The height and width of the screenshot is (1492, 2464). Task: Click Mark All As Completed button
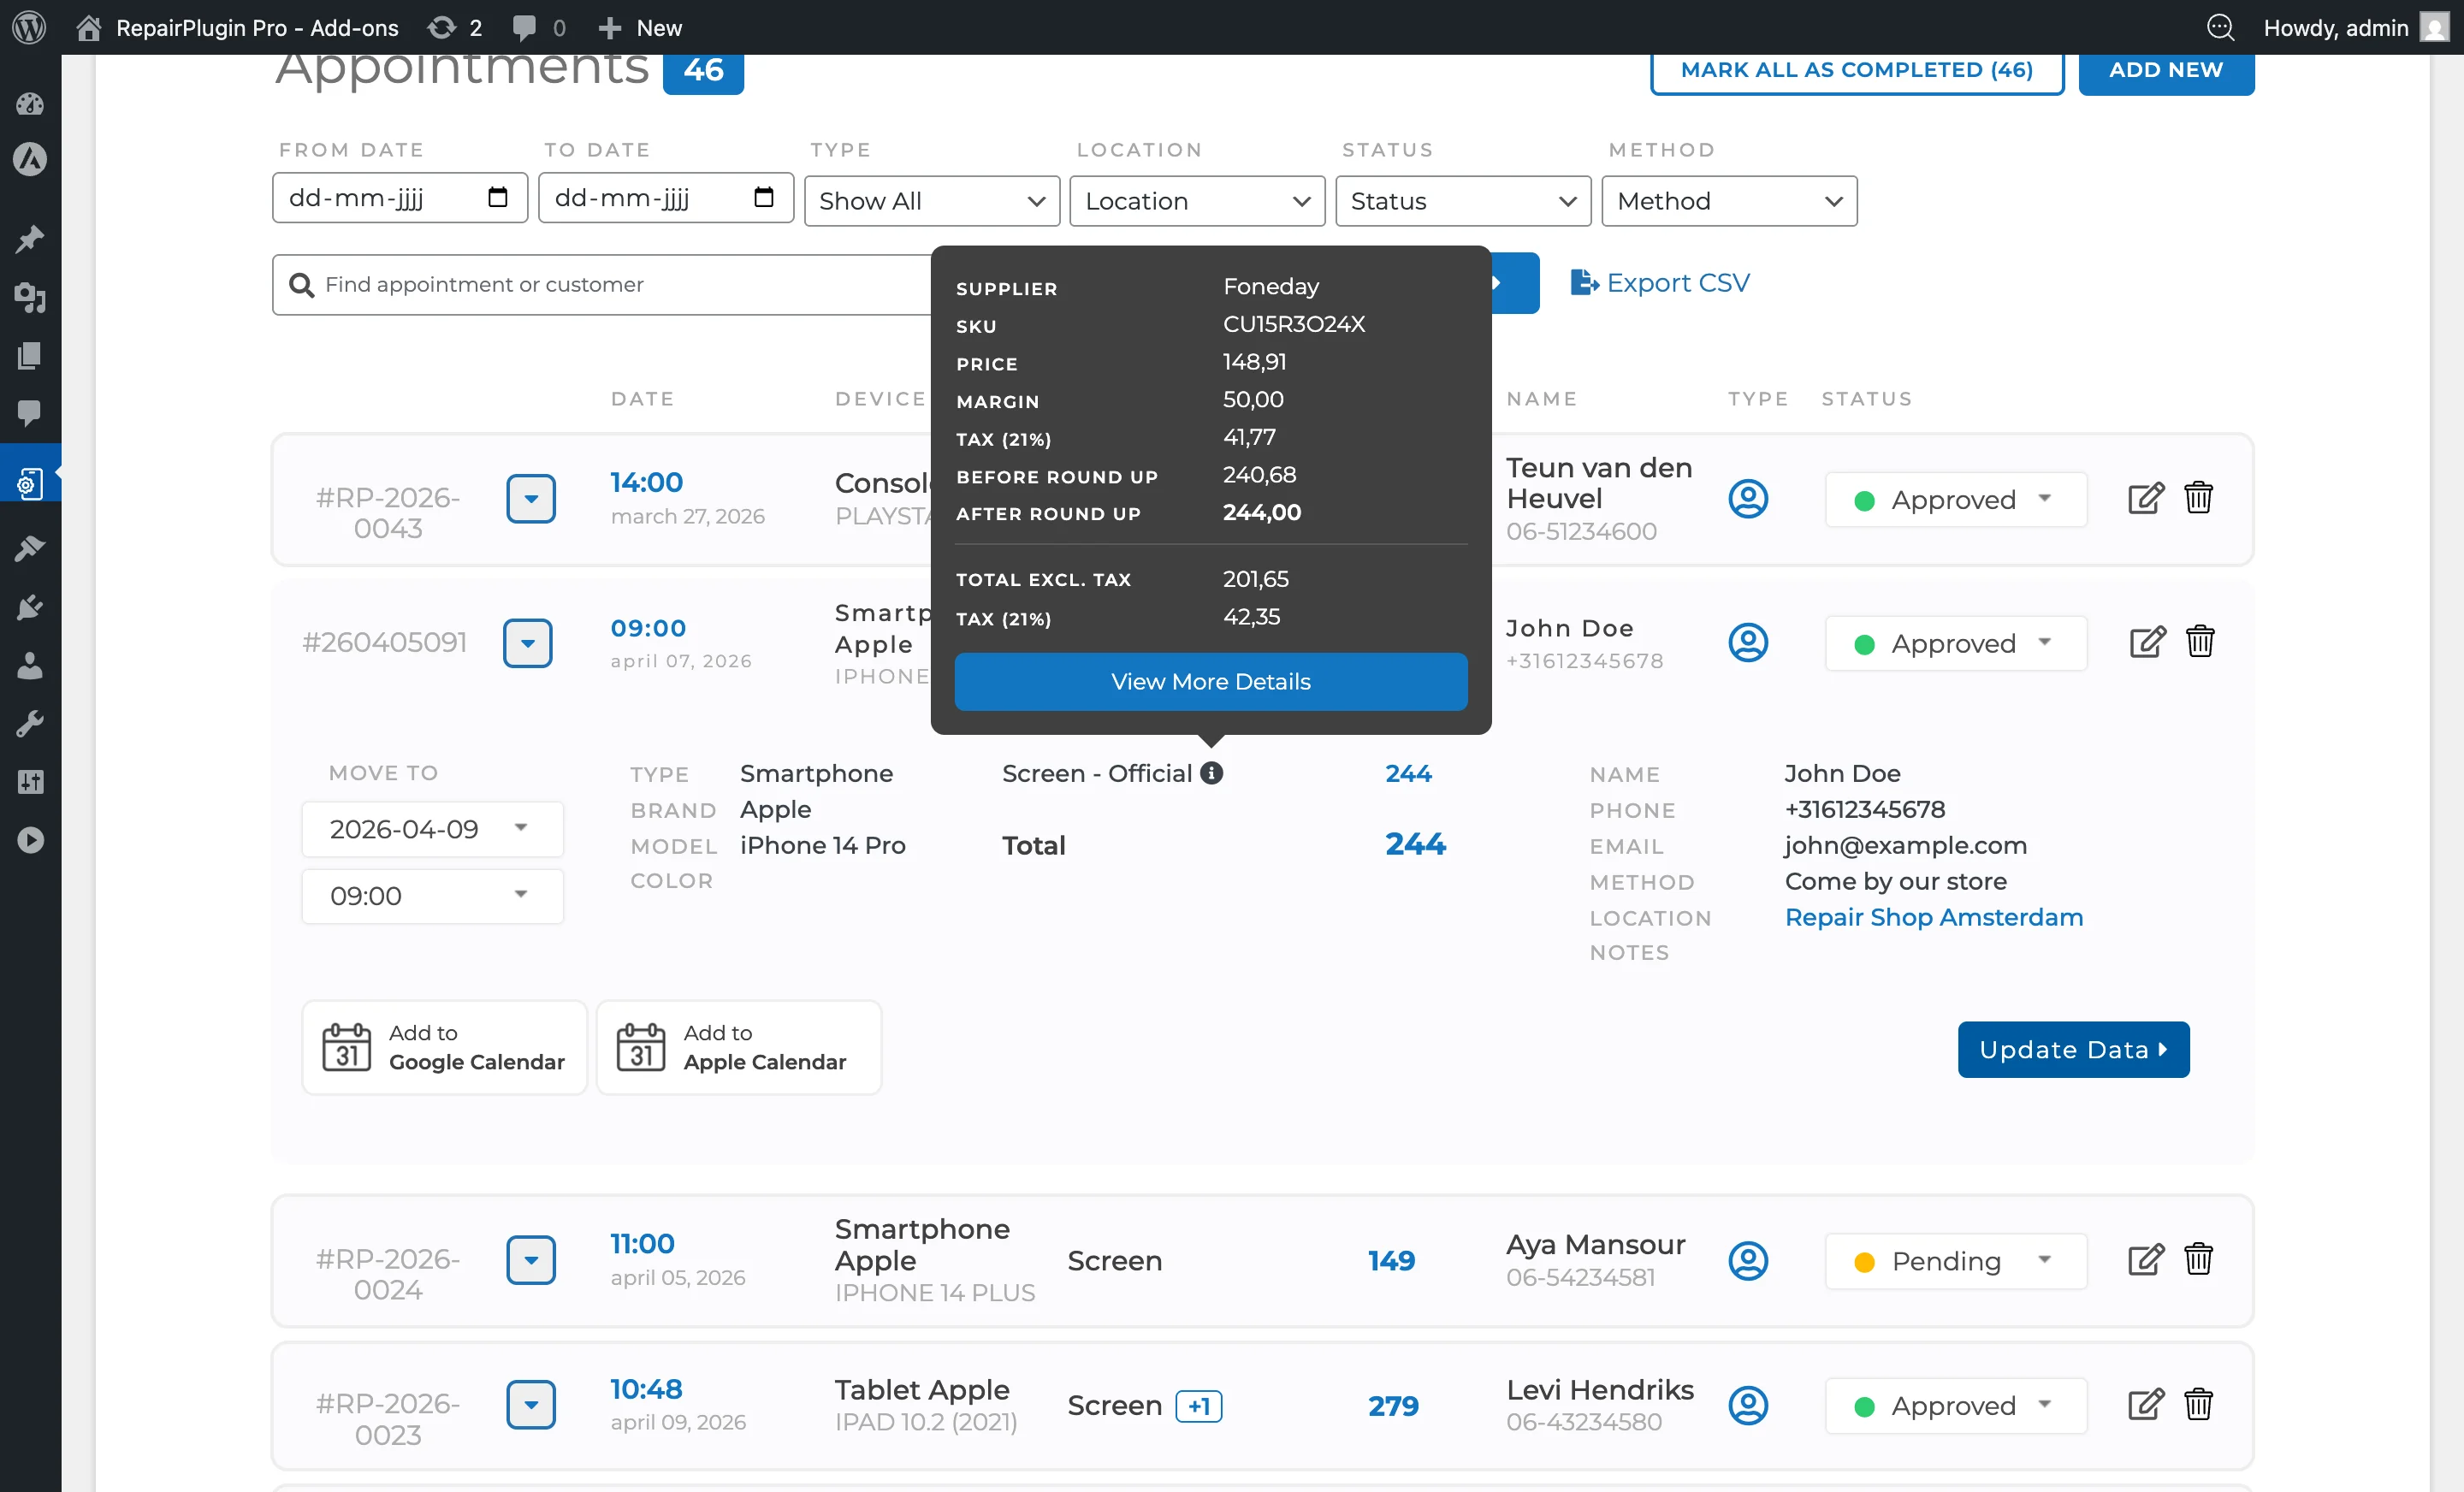(1856, 70)
